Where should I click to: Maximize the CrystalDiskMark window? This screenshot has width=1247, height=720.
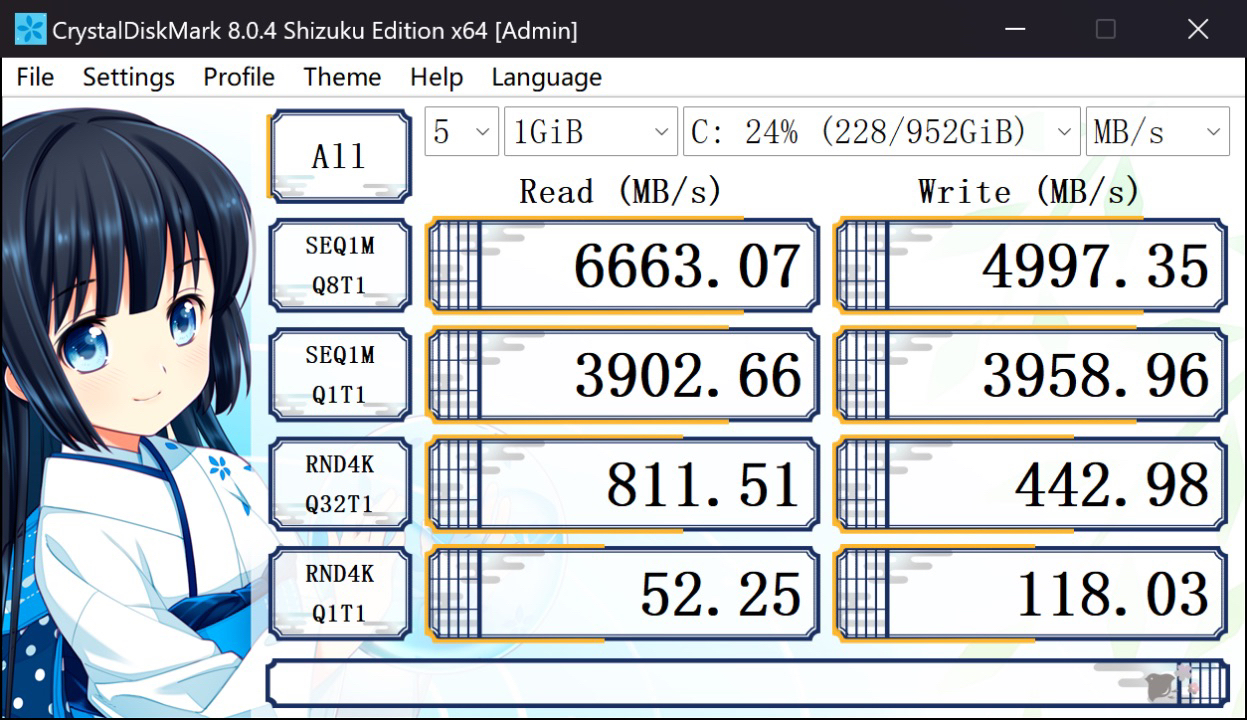1105,30
